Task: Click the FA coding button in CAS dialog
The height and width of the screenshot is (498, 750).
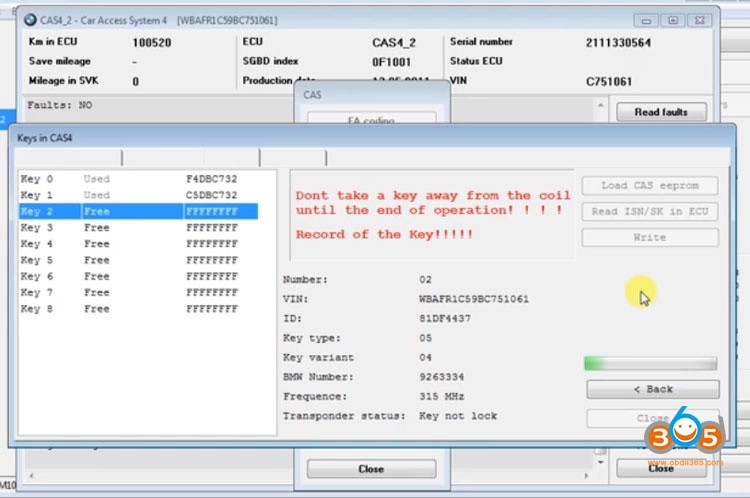Action: coord(371,118)
